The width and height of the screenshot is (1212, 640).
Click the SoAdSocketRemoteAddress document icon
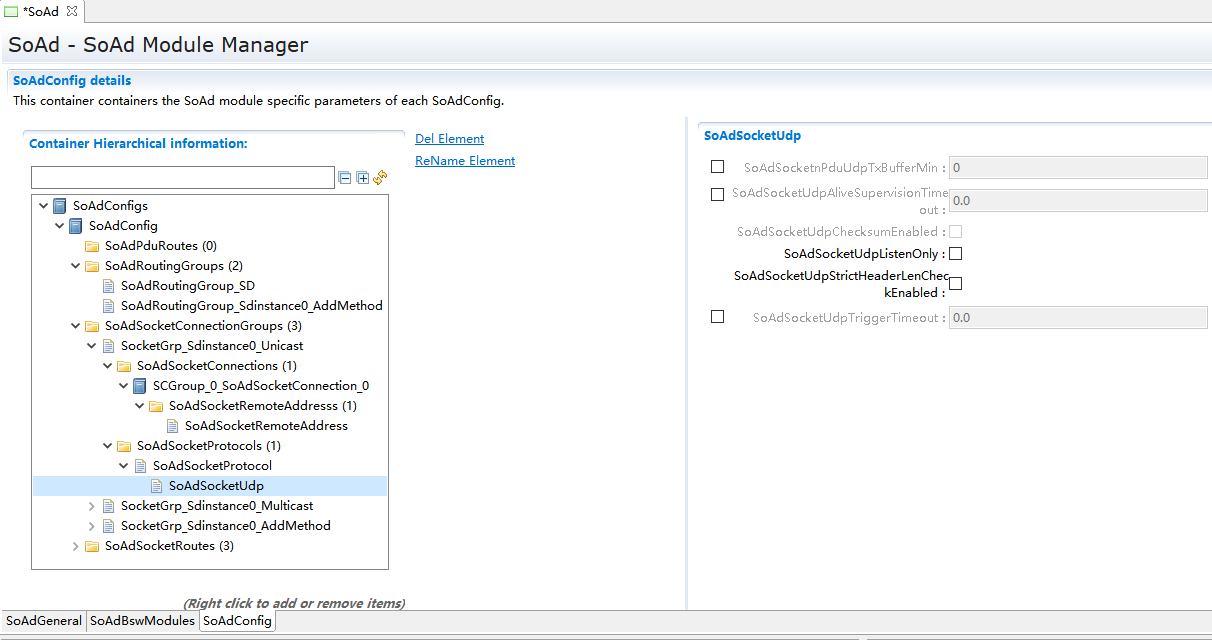(172, 426)
